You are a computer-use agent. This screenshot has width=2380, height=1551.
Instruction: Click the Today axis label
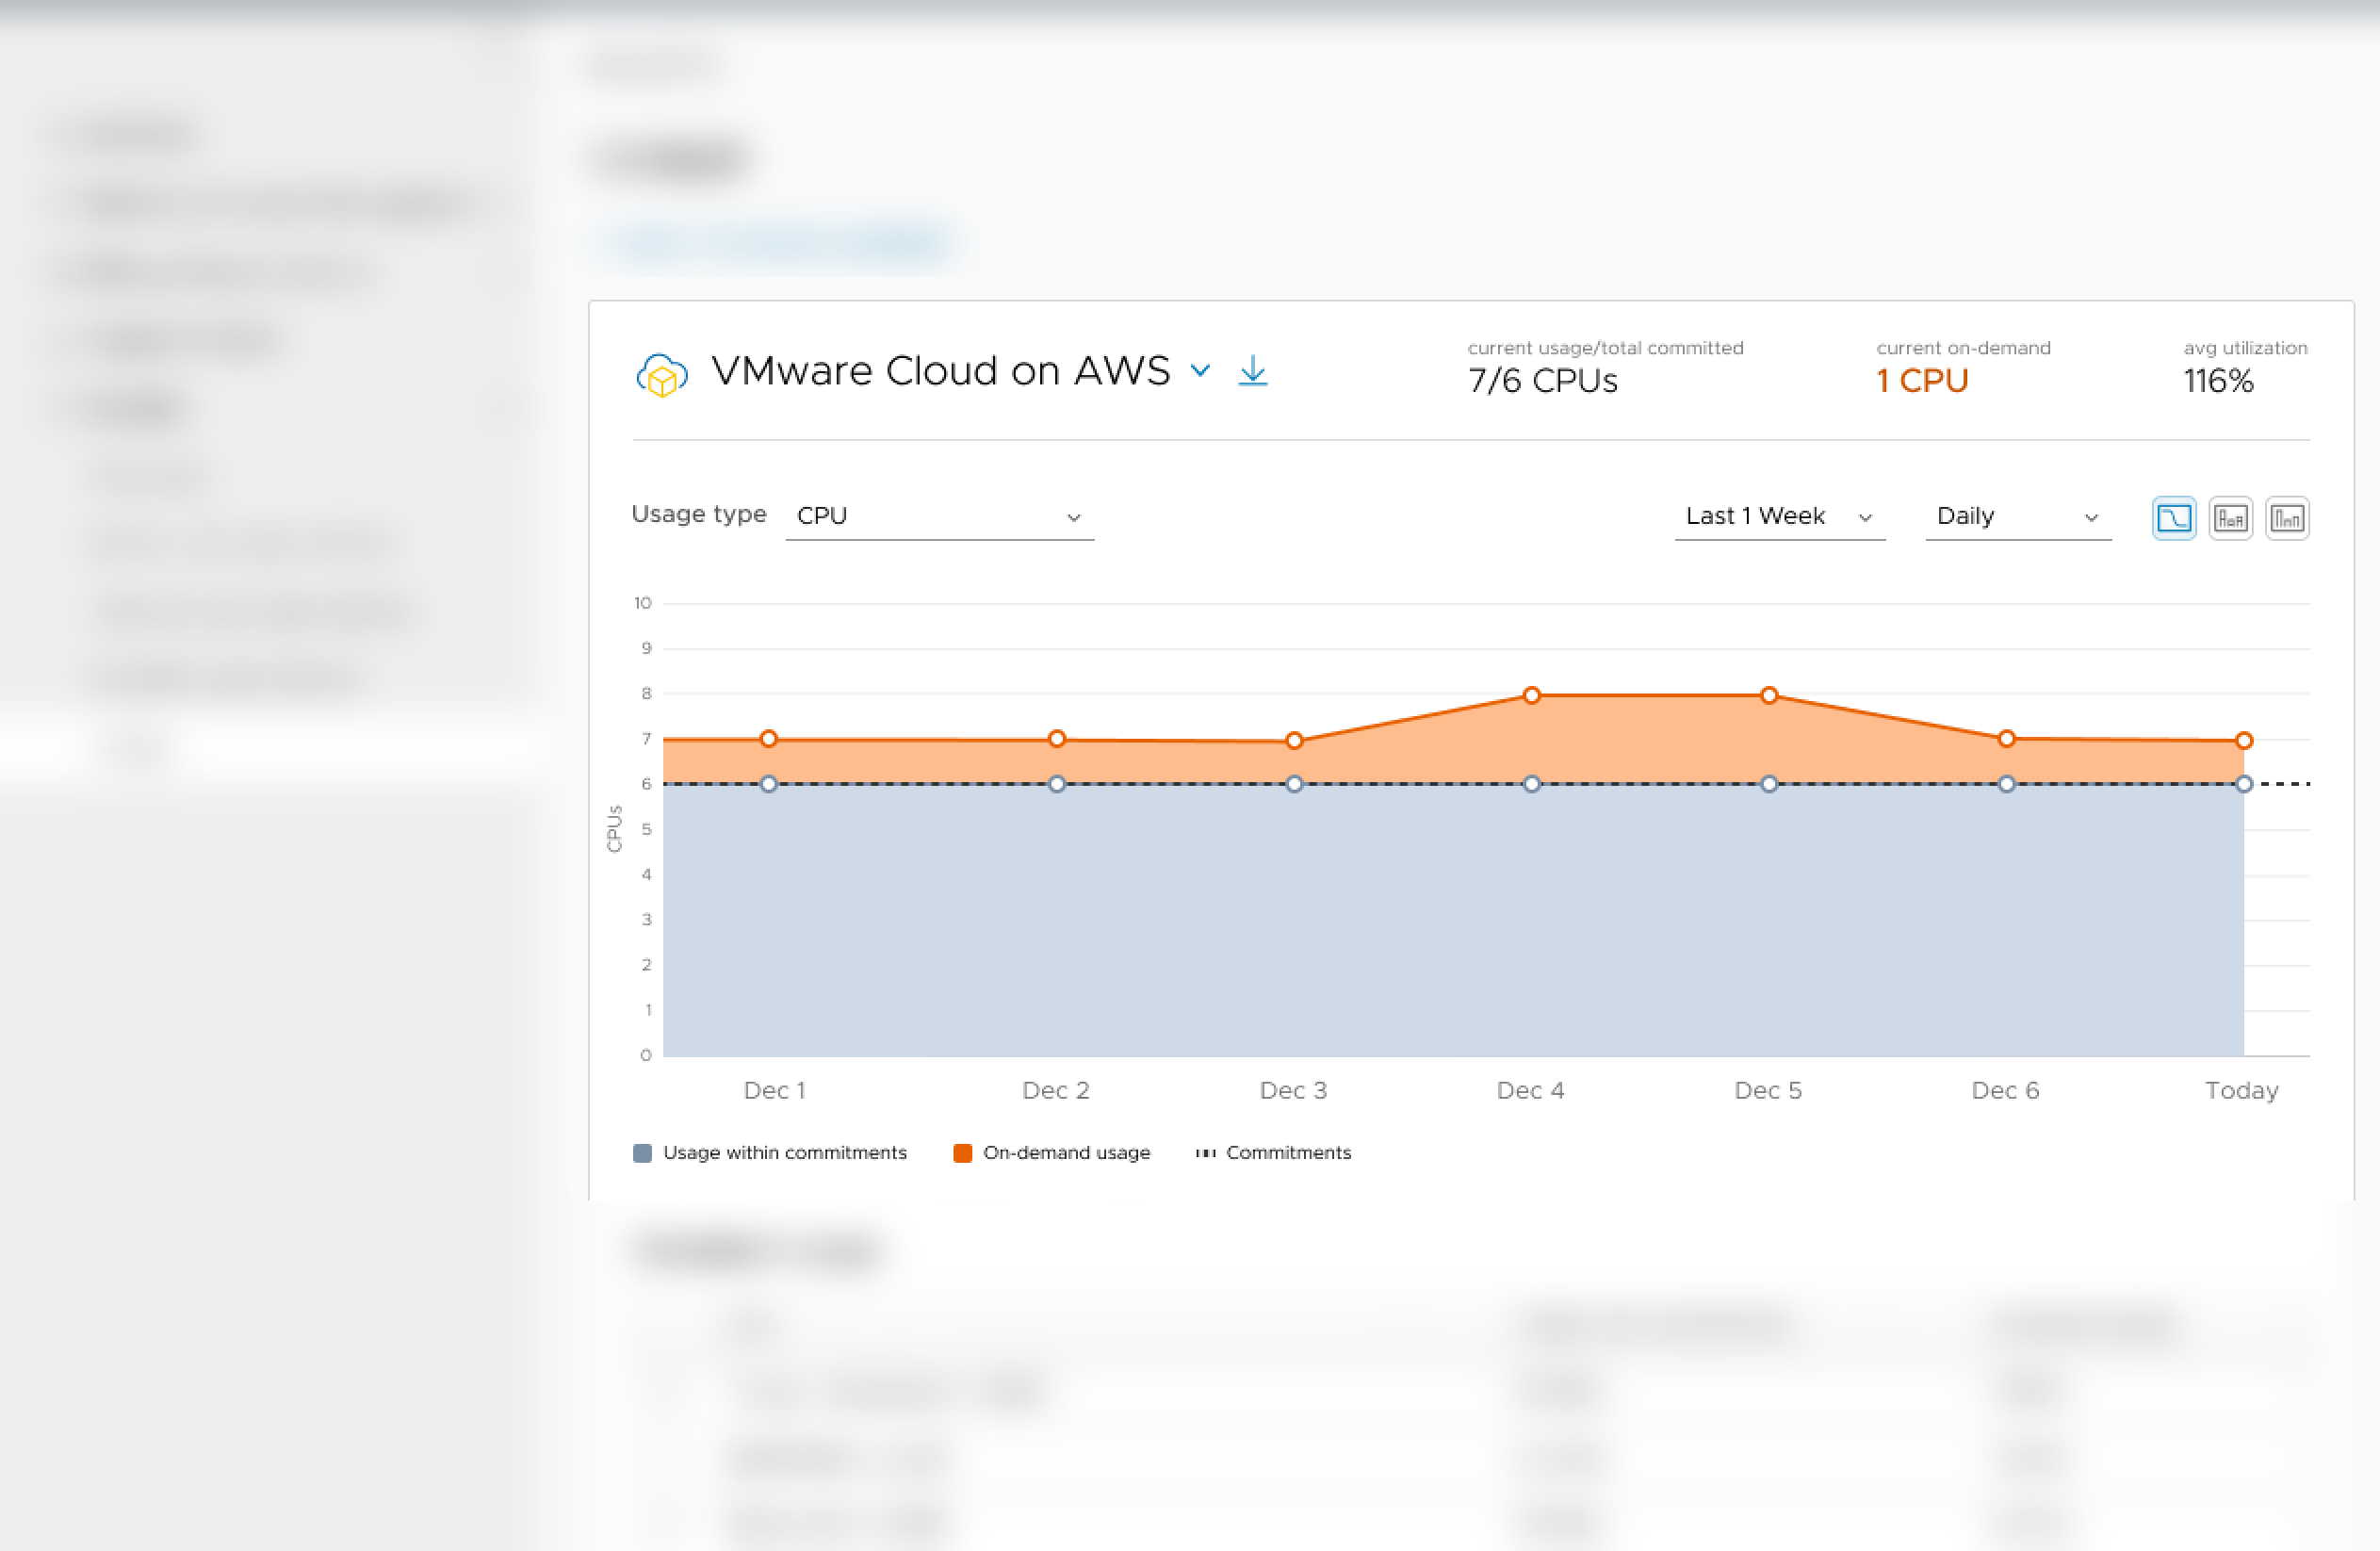2242,1090
